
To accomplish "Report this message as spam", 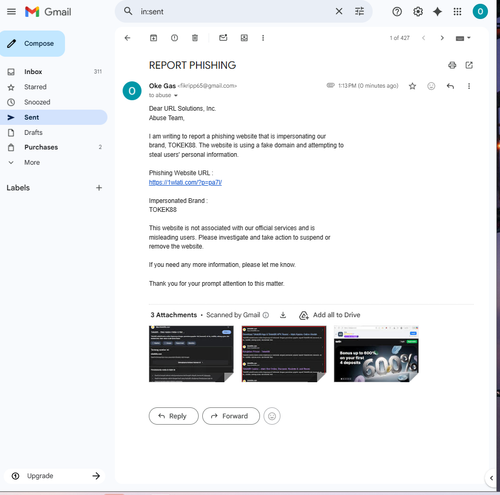I will [174, 38].
